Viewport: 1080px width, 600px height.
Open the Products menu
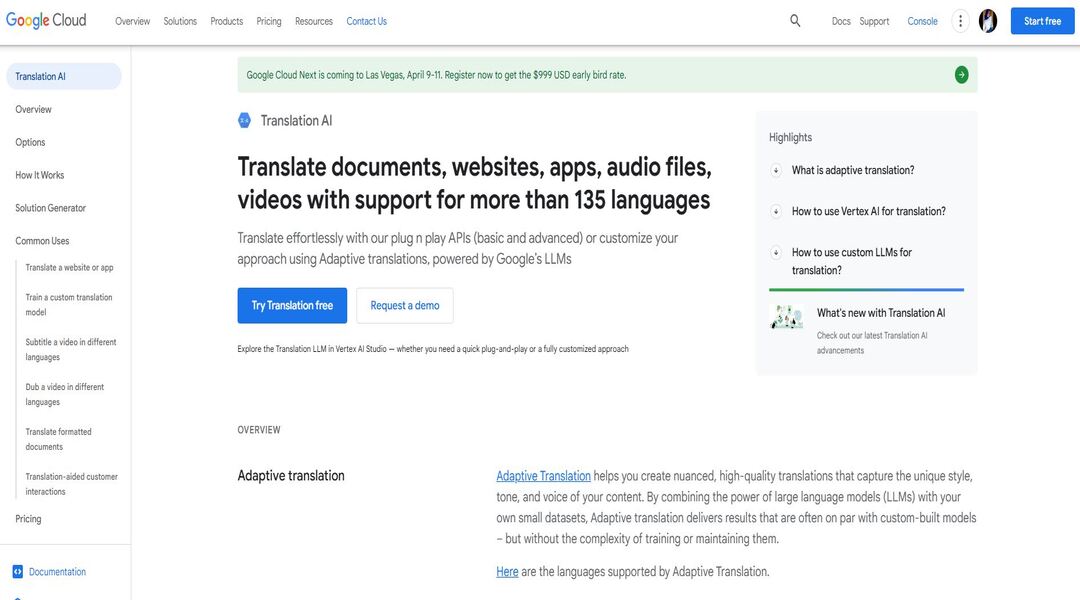(x=226, y=21)
